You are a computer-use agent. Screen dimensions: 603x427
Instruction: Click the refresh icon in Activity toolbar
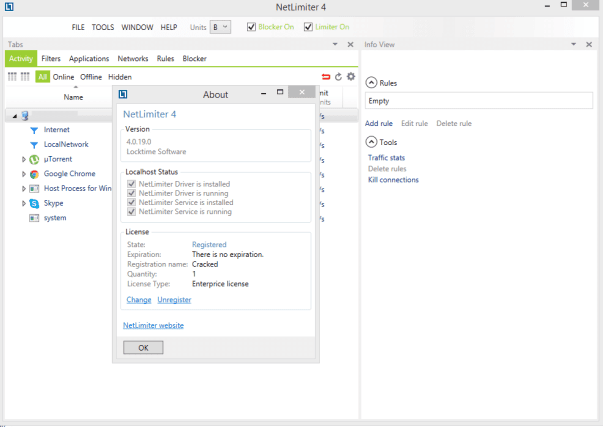tap(338, 77)
